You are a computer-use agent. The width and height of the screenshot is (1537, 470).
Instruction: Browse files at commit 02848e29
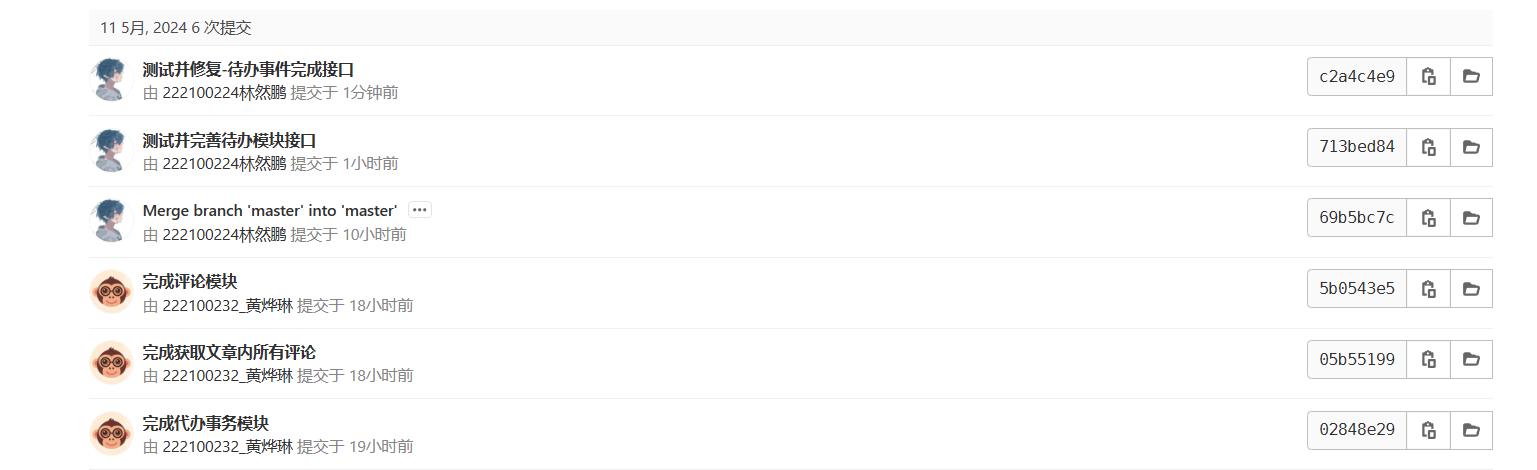pyautogui.click(x=1471, y=430)
